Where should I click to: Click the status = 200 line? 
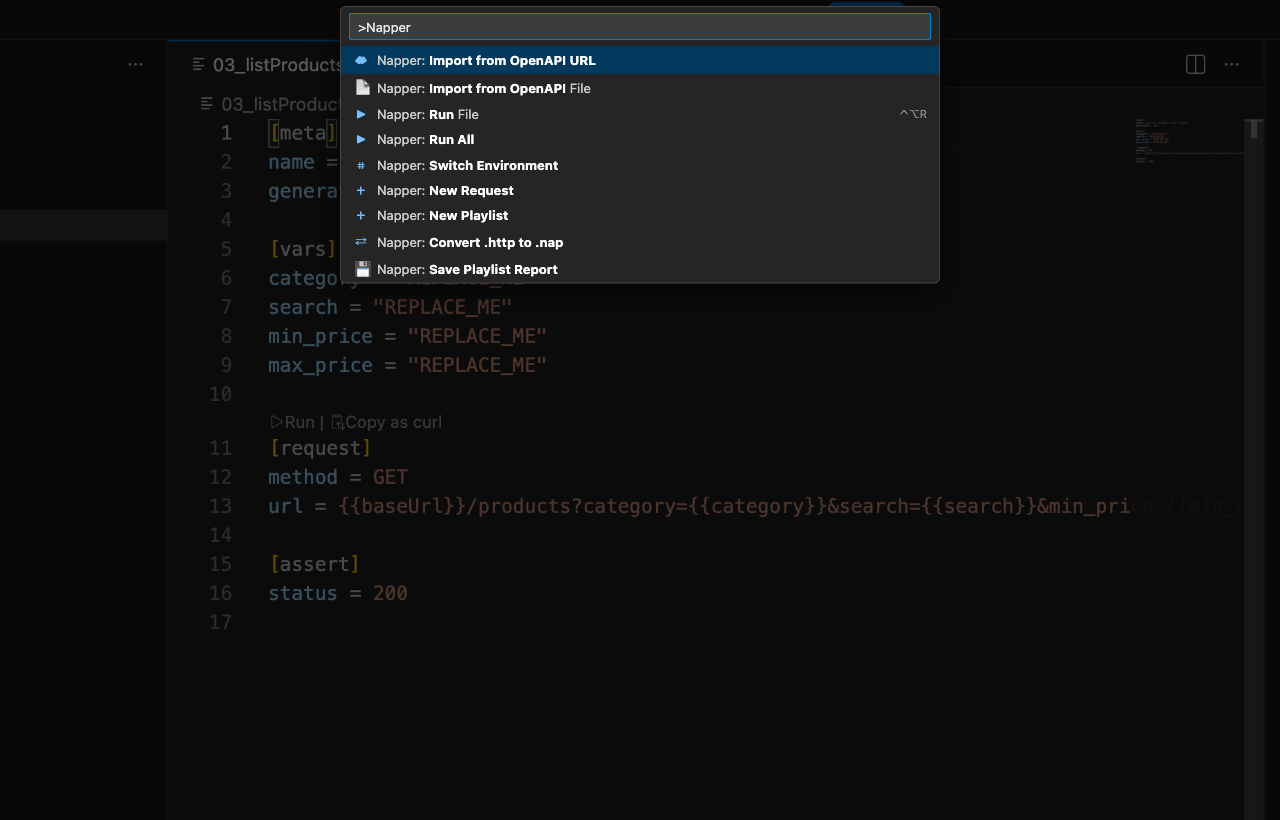[x=338, y=593]
